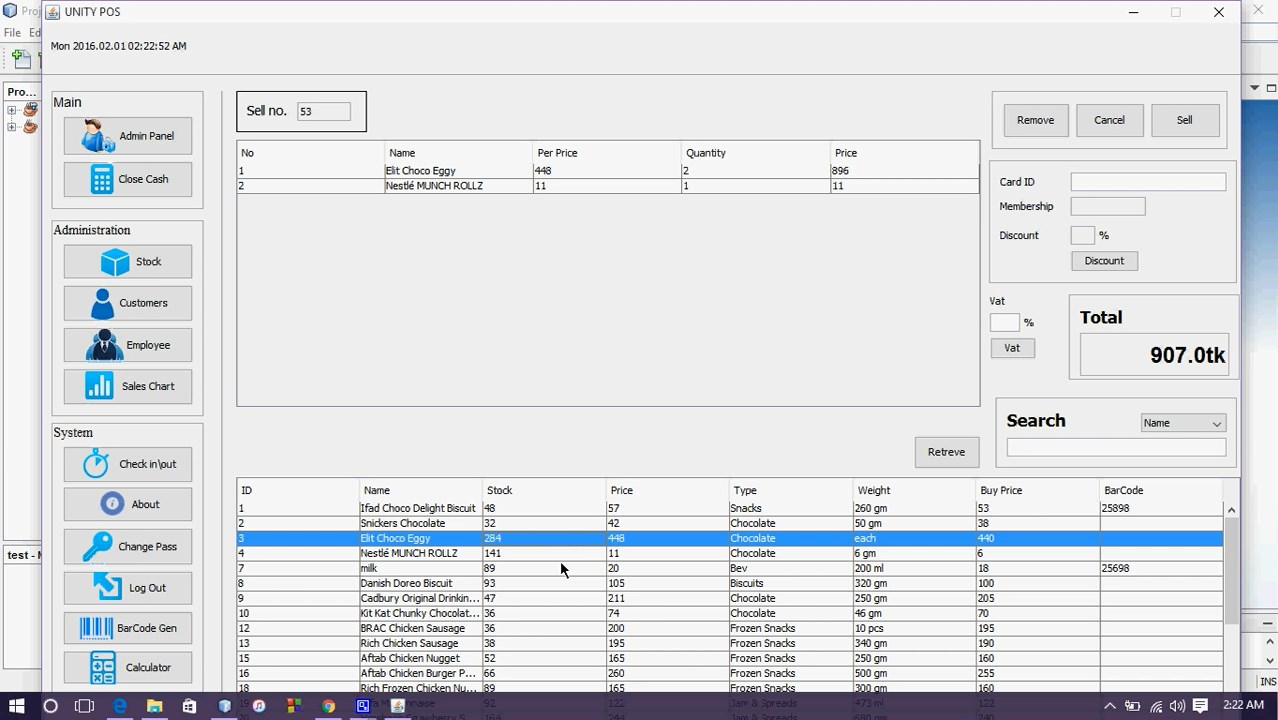This screenshot has width=1278, height=720.
Task: Open the BarCode Gen tool
Action: coord(127,627)
